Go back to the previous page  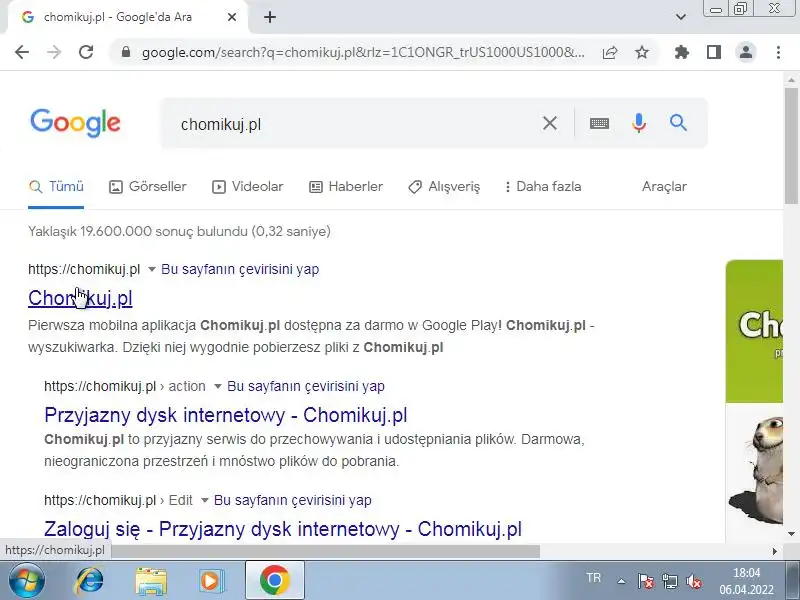click(x=22, y=52)
